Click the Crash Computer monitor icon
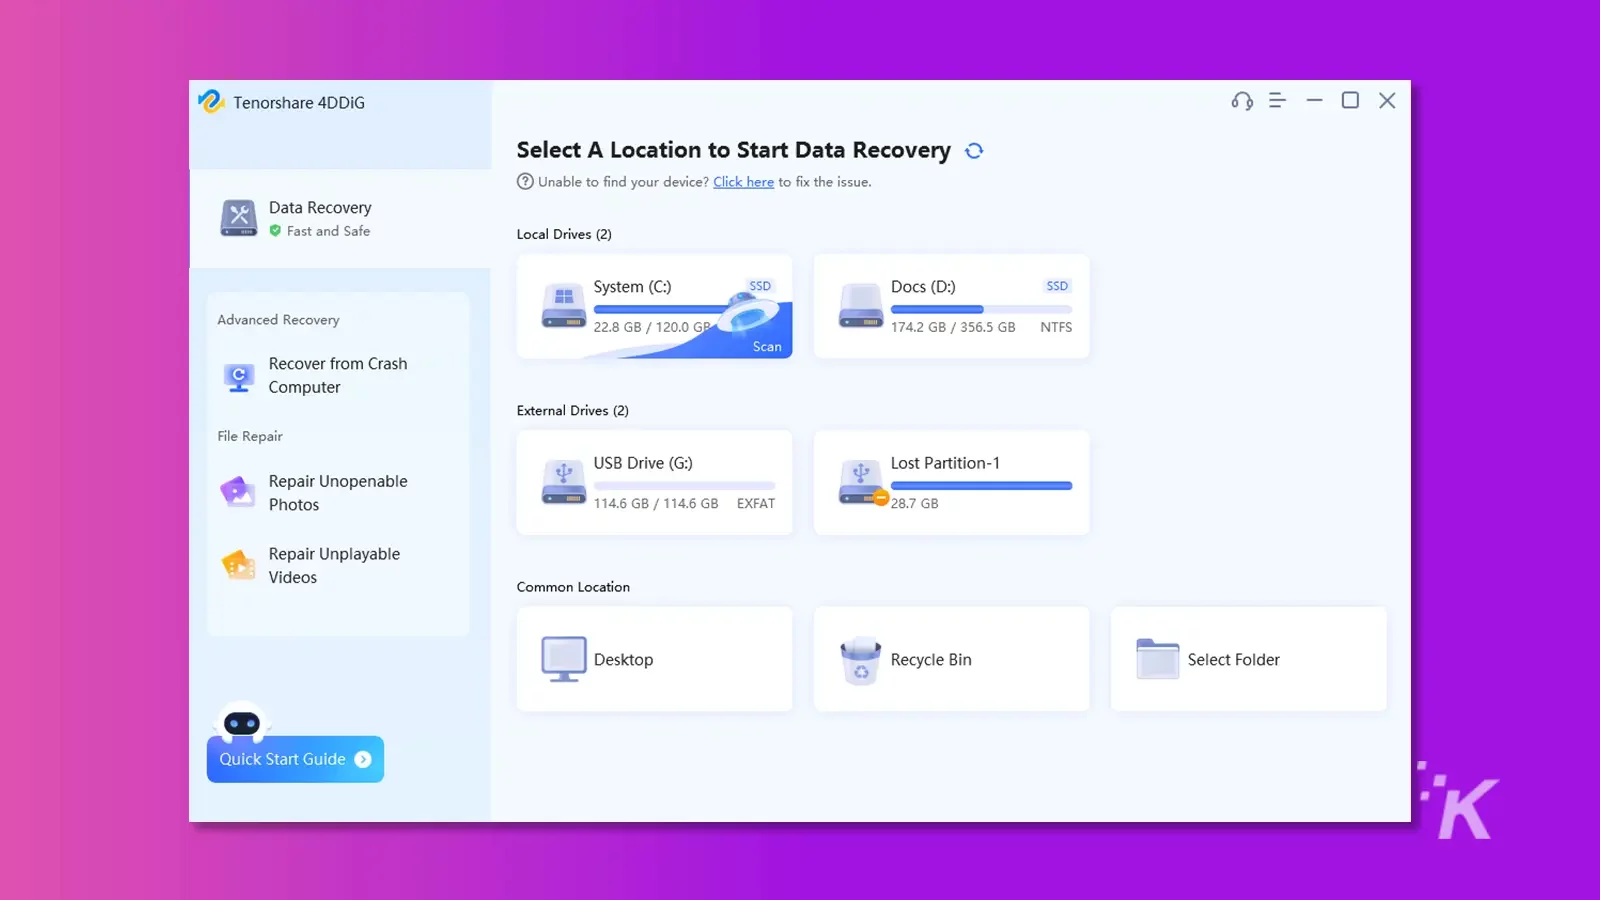 pos(239,377)
